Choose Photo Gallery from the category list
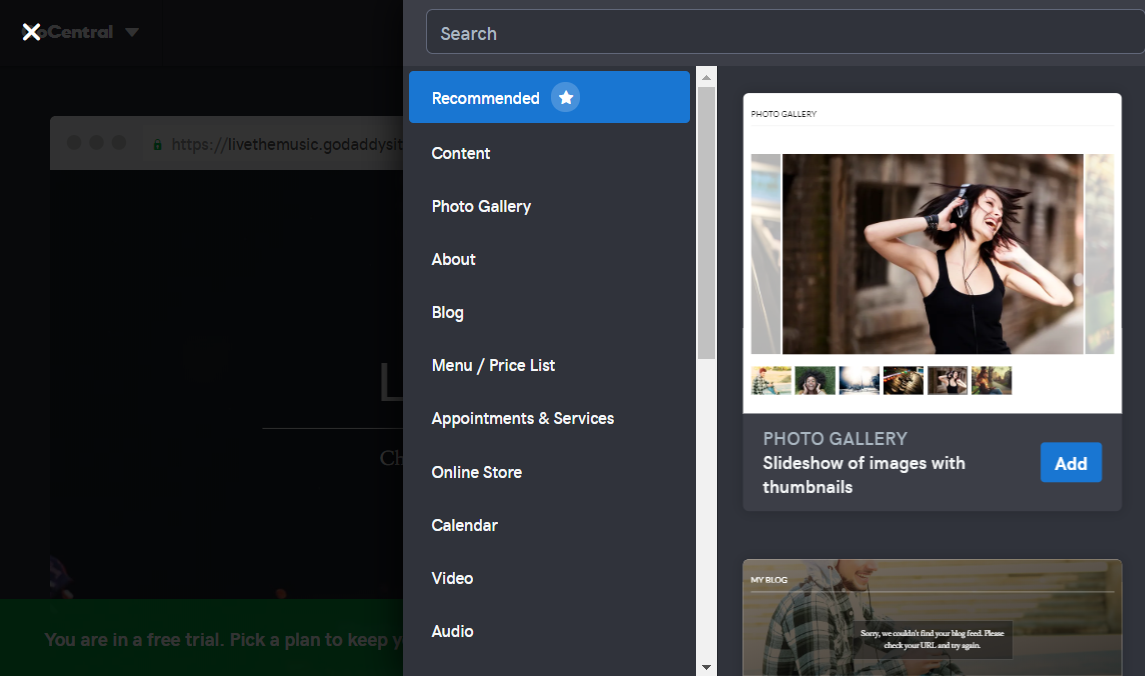Screen dimensions: 1145x676 481,206
